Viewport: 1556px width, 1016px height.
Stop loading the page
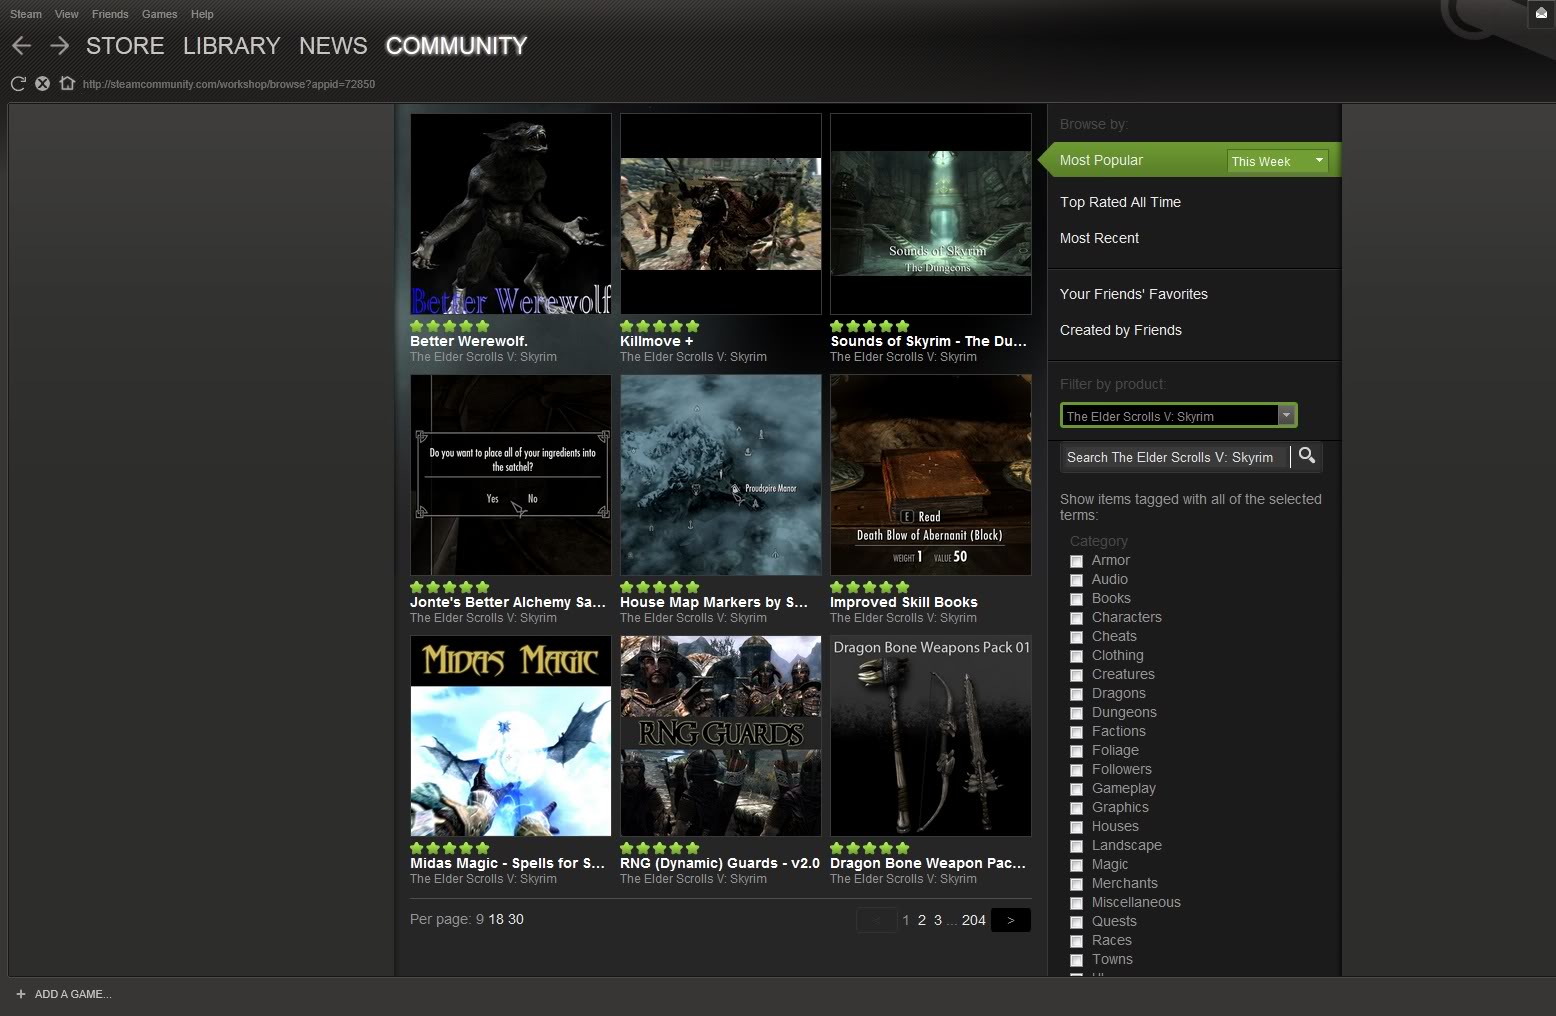click(x=42, y=83)
